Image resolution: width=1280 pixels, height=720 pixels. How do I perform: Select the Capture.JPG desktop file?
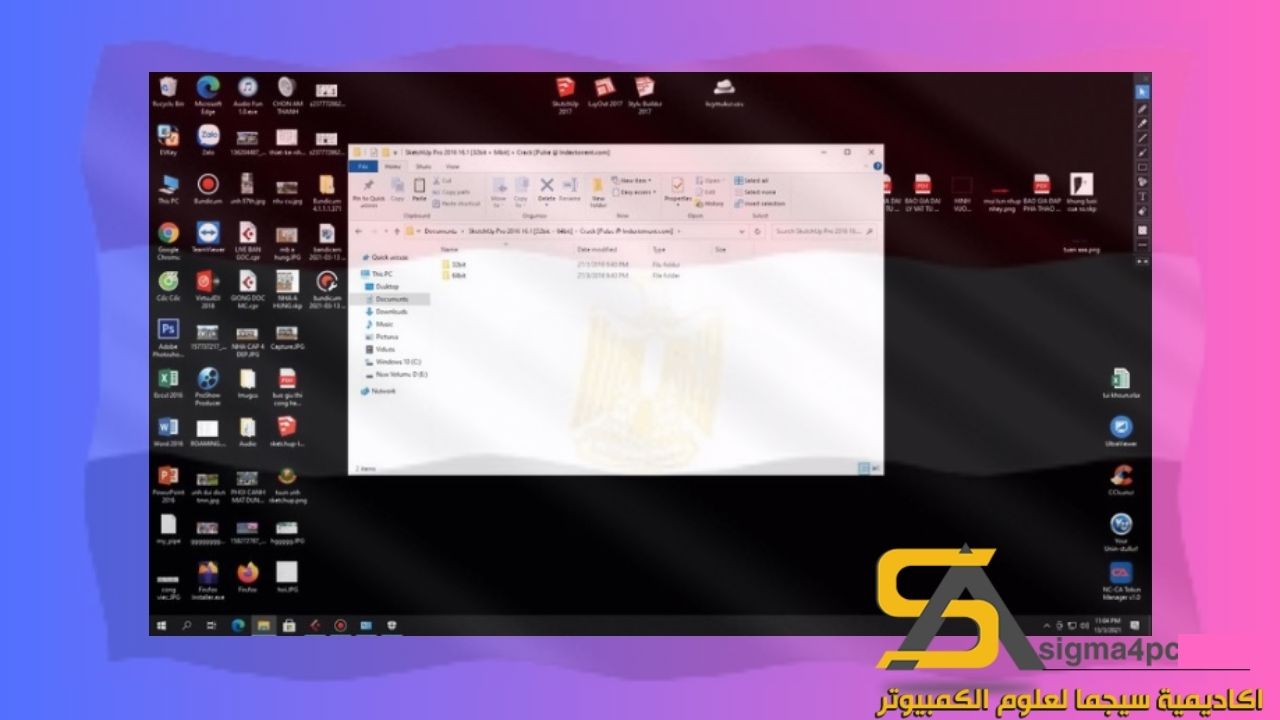(x=287, y=337)
